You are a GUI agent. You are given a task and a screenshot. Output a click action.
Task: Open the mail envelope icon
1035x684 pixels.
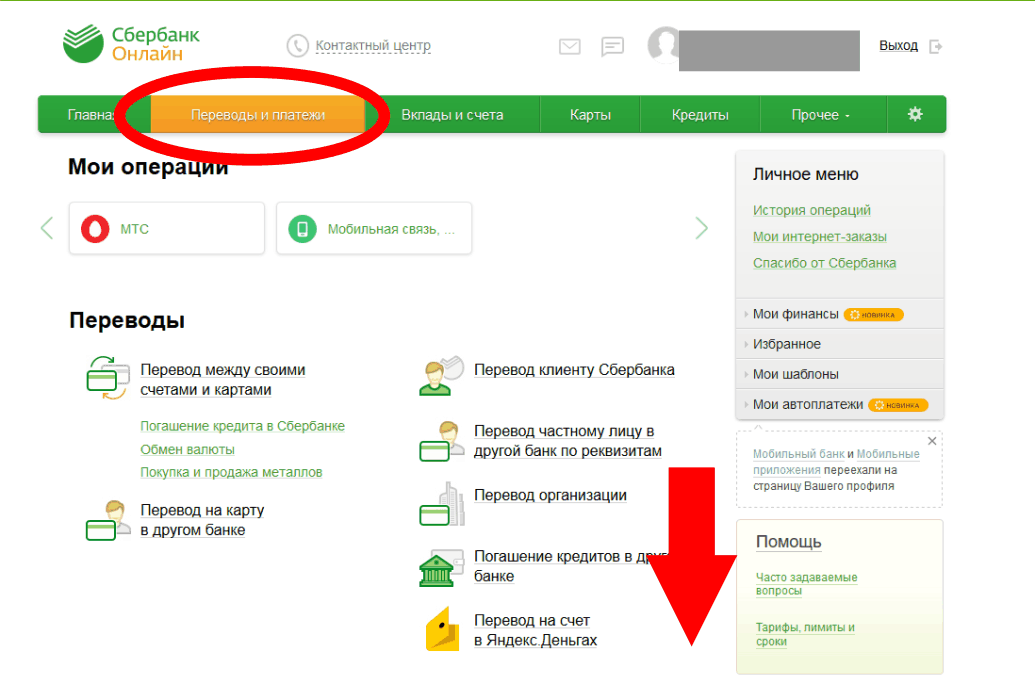coord(570,46)
